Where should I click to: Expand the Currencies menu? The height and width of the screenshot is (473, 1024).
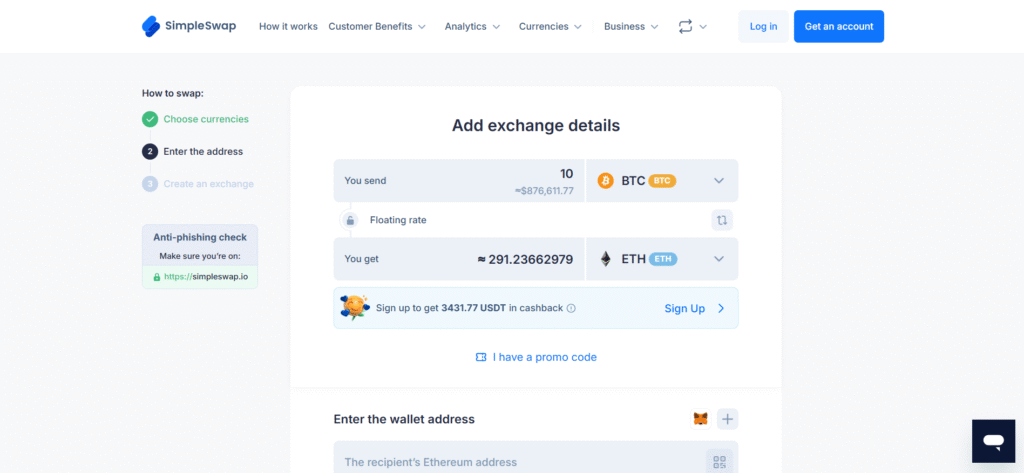[550, 27]
